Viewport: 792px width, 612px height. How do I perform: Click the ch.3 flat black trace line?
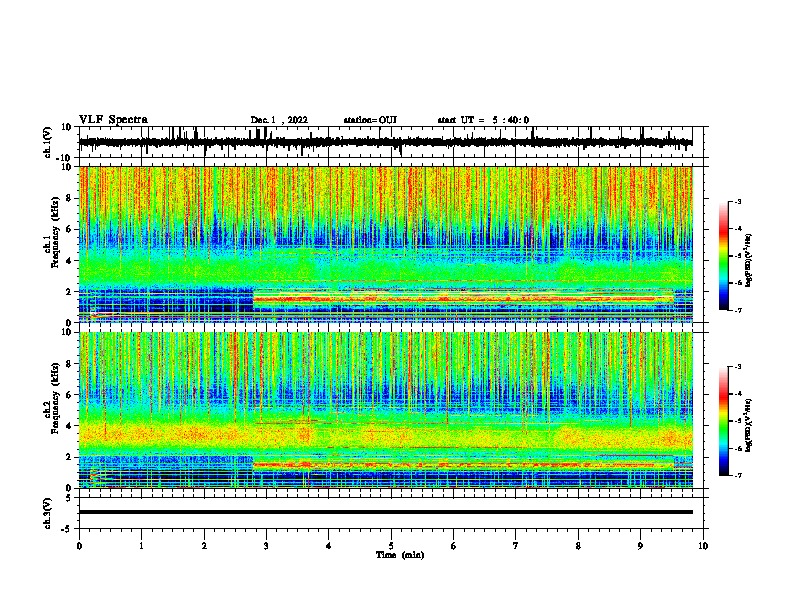coord(385,512)
